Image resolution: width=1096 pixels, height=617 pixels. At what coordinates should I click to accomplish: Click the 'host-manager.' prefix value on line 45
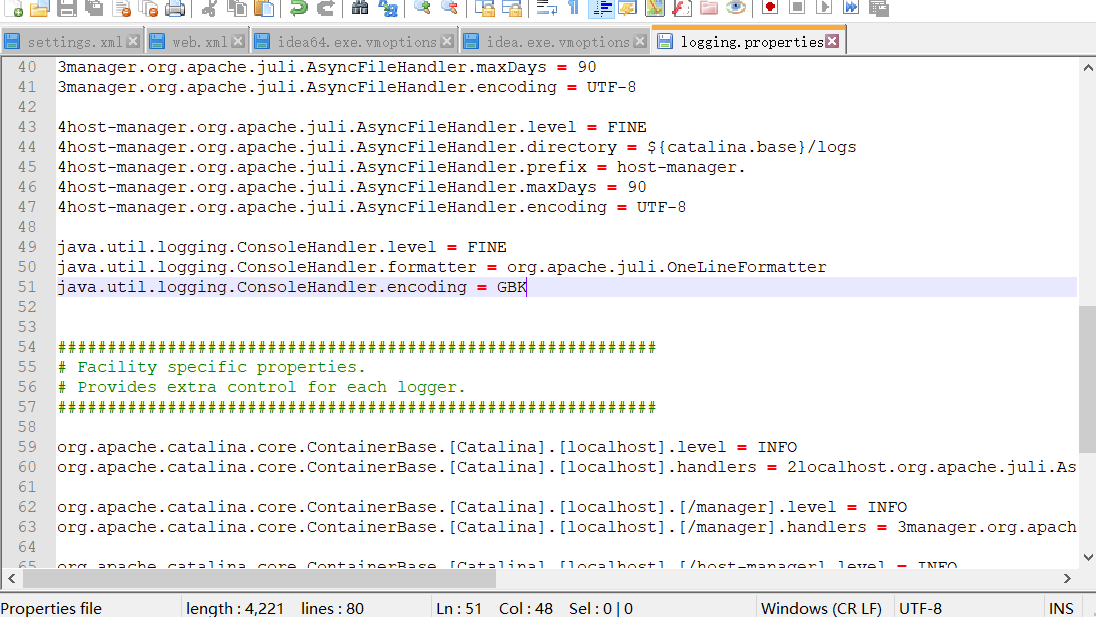(681, 167)
